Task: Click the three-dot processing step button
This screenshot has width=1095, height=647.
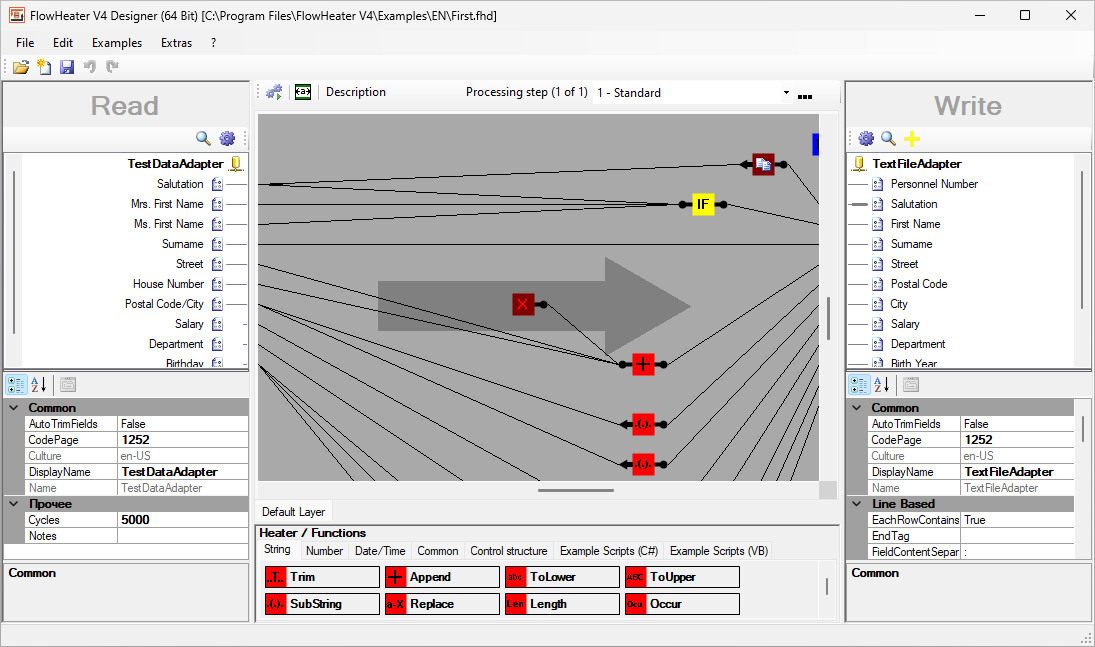Action: pos(804,94)
